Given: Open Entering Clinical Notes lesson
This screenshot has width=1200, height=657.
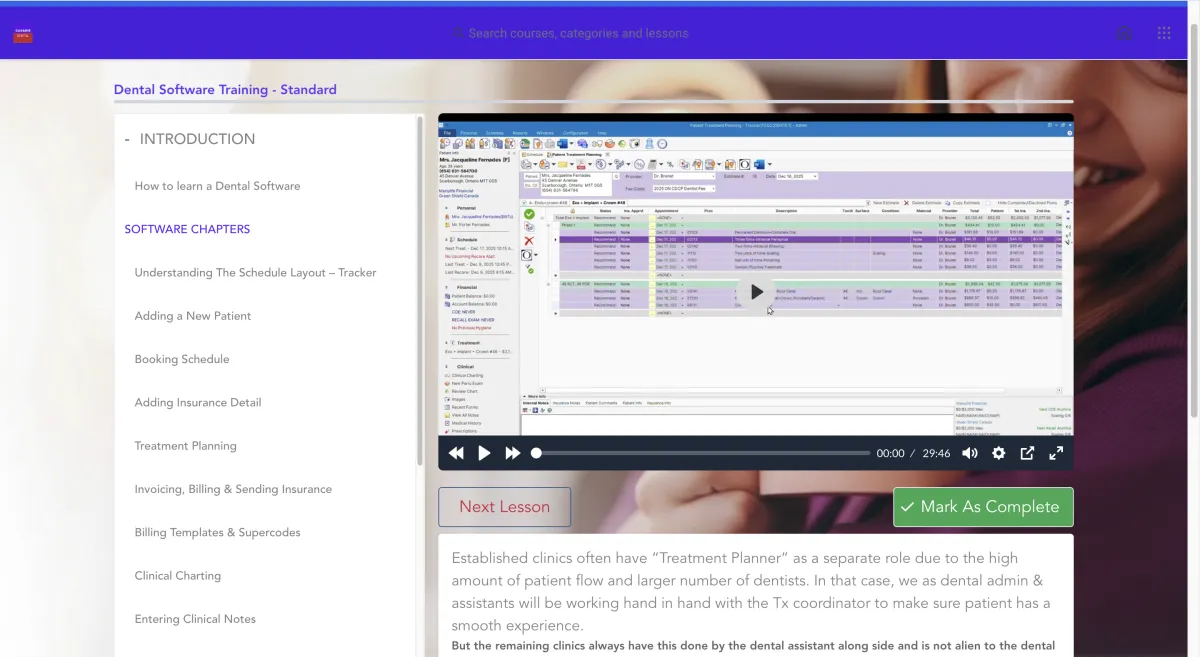Looking at the screenshot, I should coord(195,619).
